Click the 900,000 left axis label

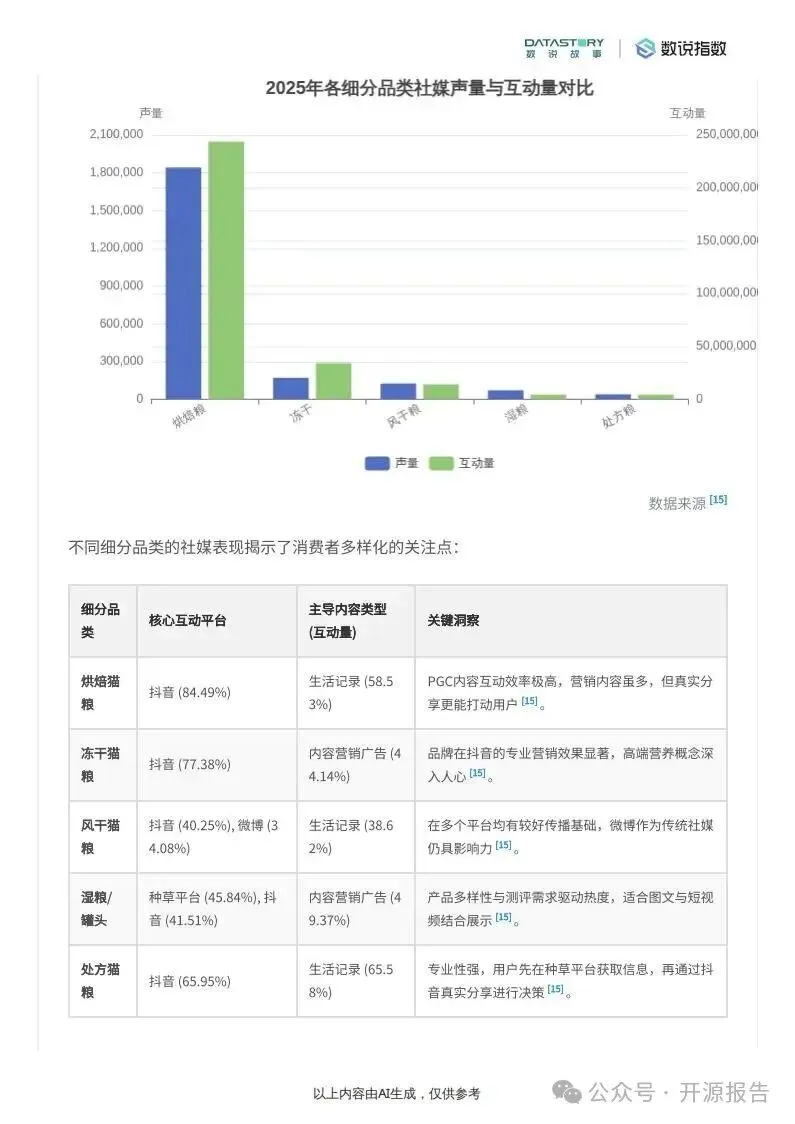pos(121,285)
